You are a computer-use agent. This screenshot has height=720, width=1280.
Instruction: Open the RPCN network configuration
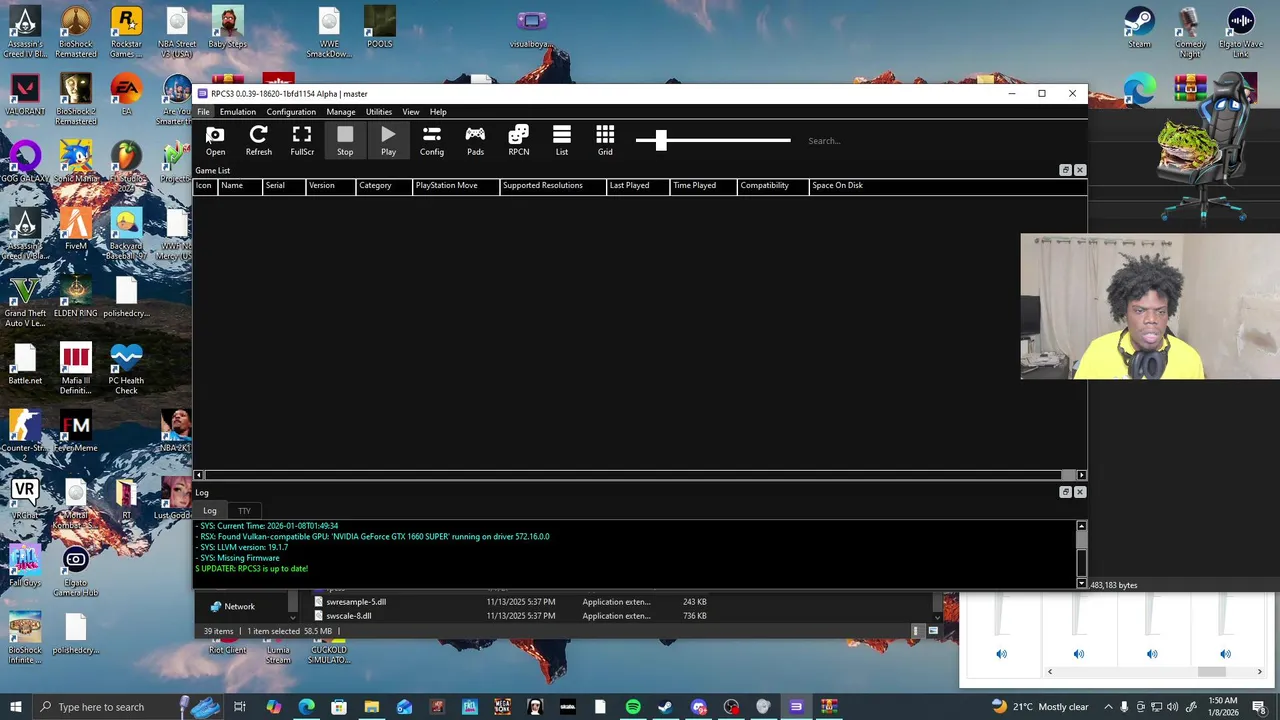pyautogui.click(x=518, y=141)
